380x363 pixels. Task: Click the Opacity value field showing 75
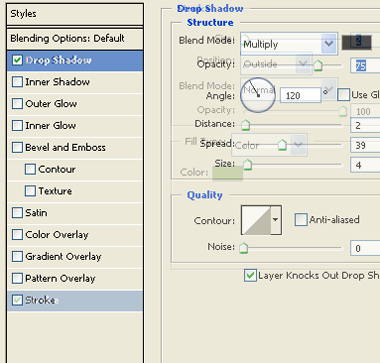click(365, 66)
